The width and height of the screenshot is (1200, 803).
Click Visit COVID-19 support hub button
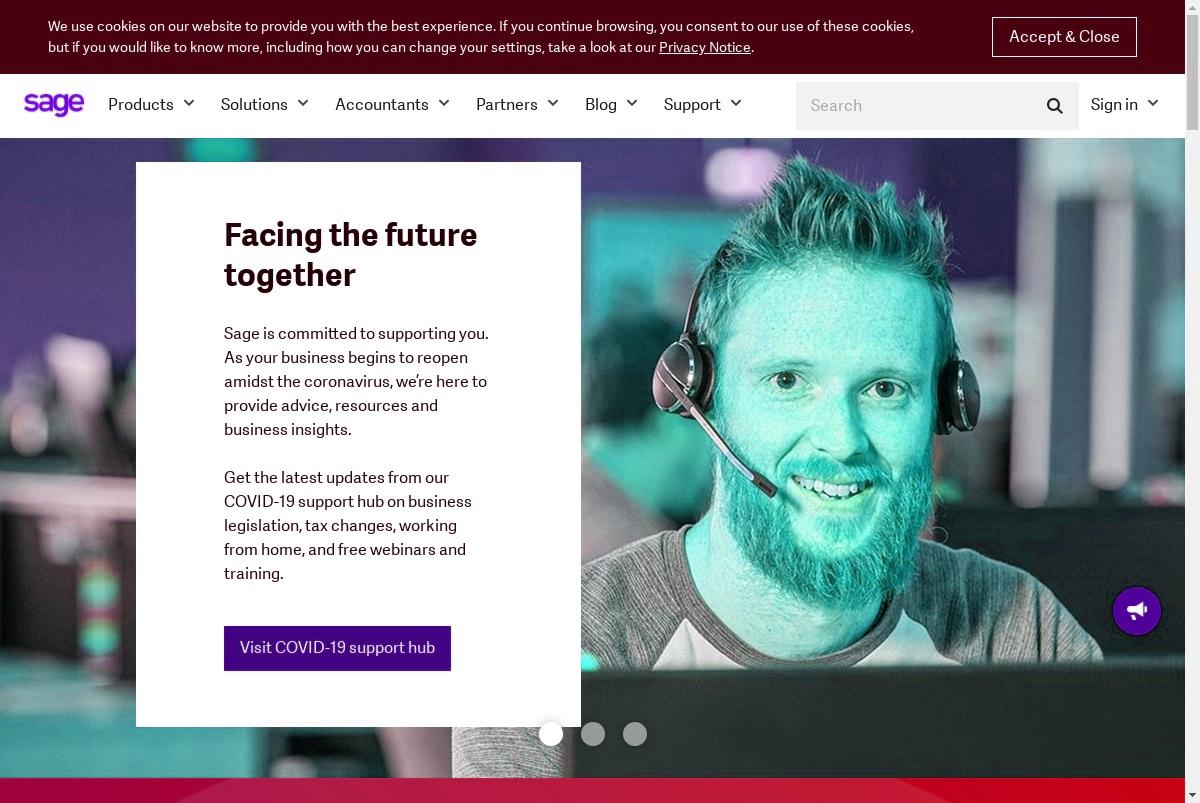click(337, 648)
